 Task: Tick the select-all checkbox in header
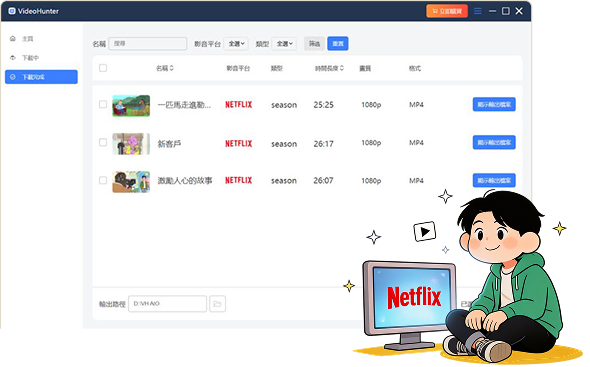[x=103, y=68]
